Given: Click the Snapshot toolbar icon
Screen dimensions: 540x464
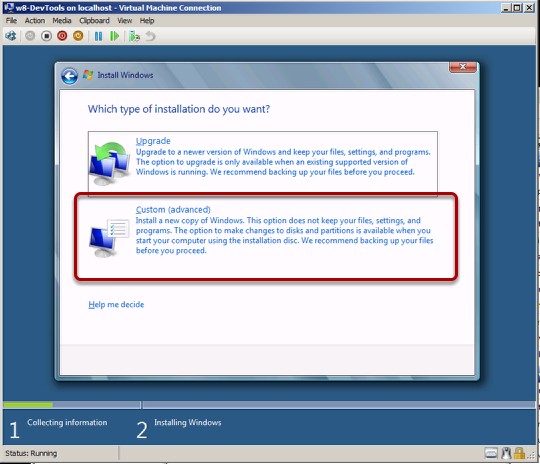Looking at the screenshot, I should tap(134, 36).
